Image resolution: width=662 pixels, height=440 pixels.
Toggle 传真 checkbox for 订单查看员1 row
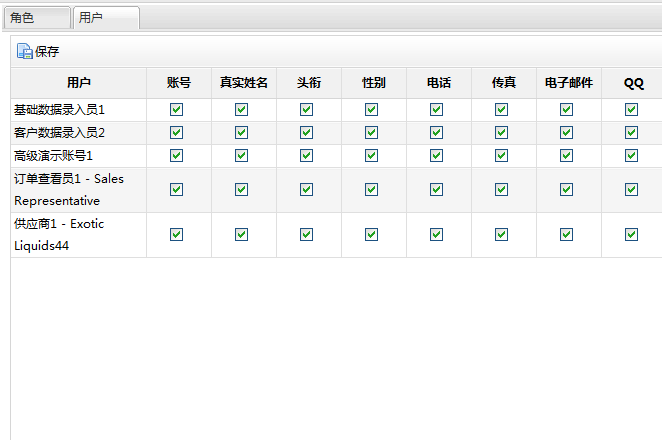502,190
